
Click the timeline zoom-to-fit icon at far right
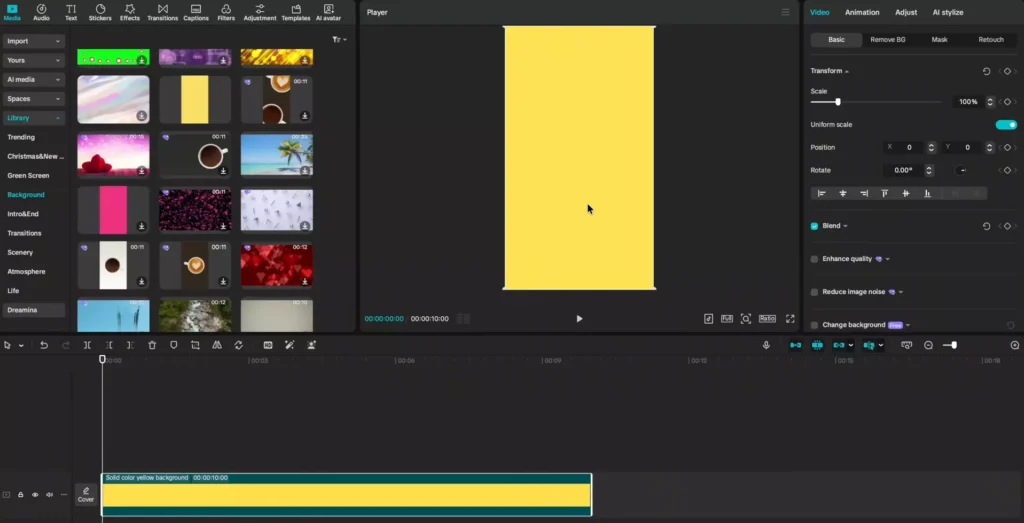(x=1015, y=345)
